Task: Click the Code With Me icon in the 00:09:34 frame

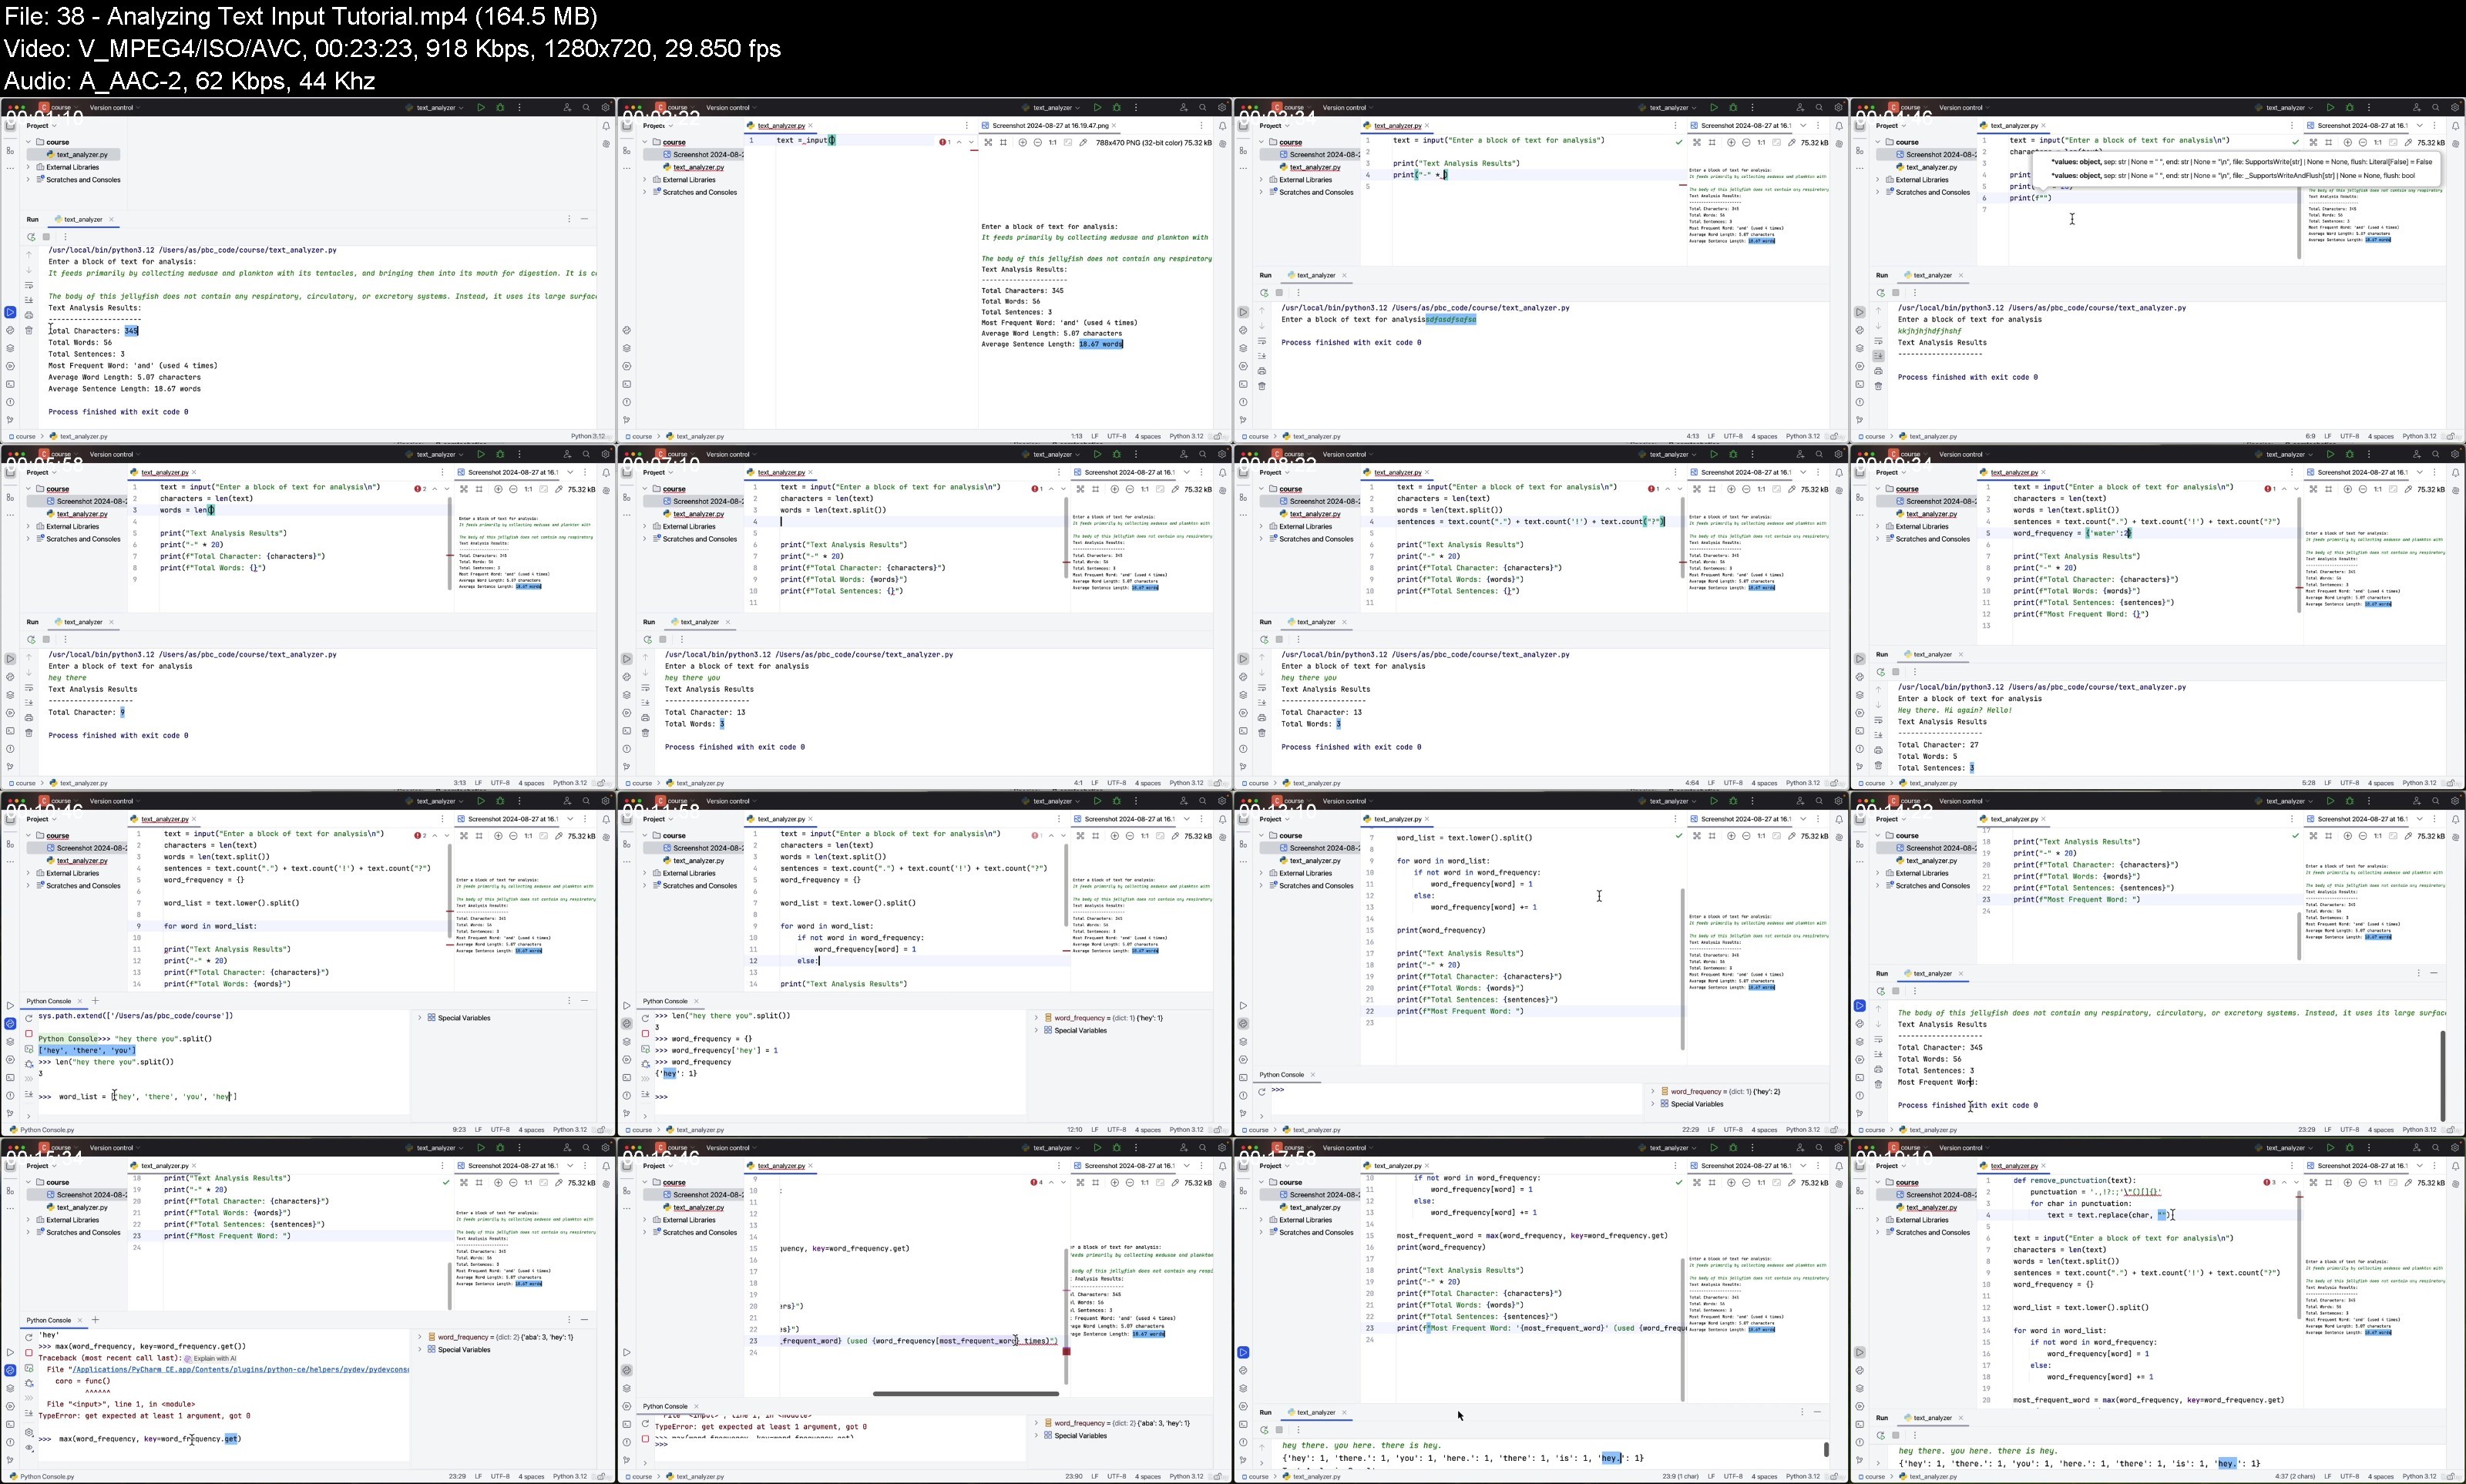Action: pyautogui.click(x=2417, y=454)
